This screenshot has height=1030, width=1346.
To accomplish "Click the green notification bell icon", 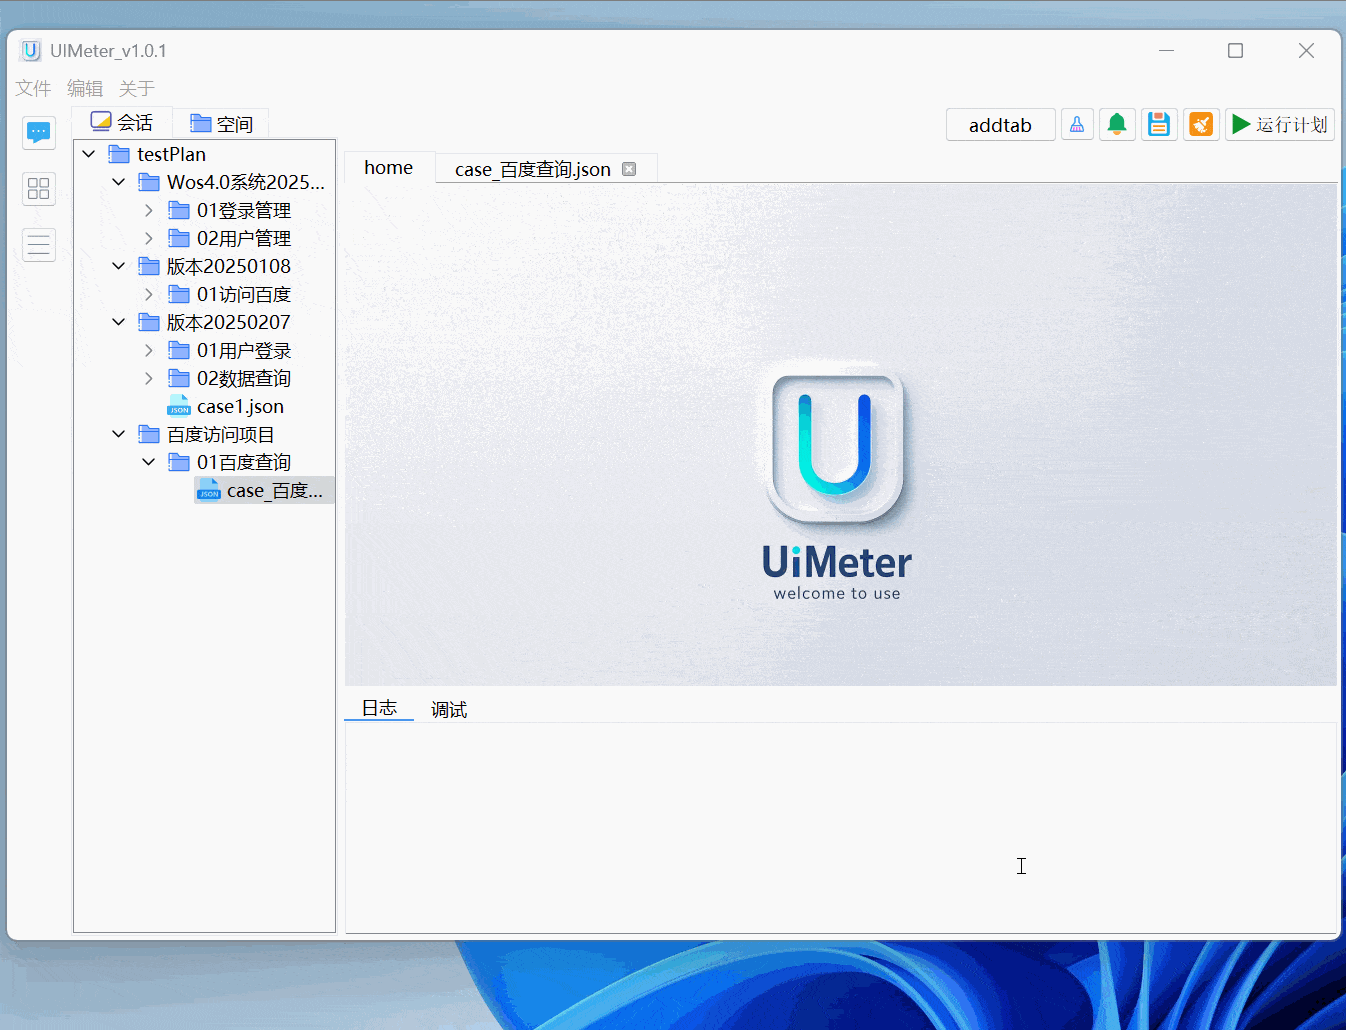I will [x=1117, y=124].
